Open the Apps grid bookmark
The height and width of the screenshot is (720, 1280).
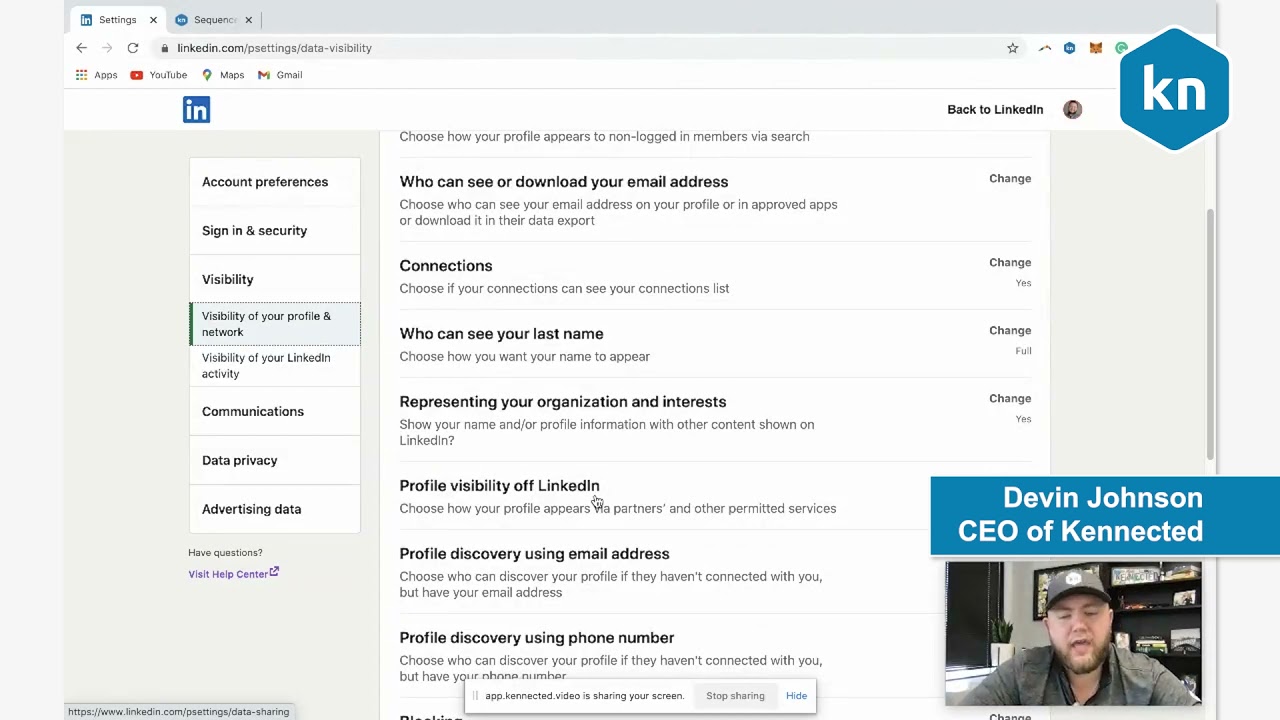pos(96,75)
